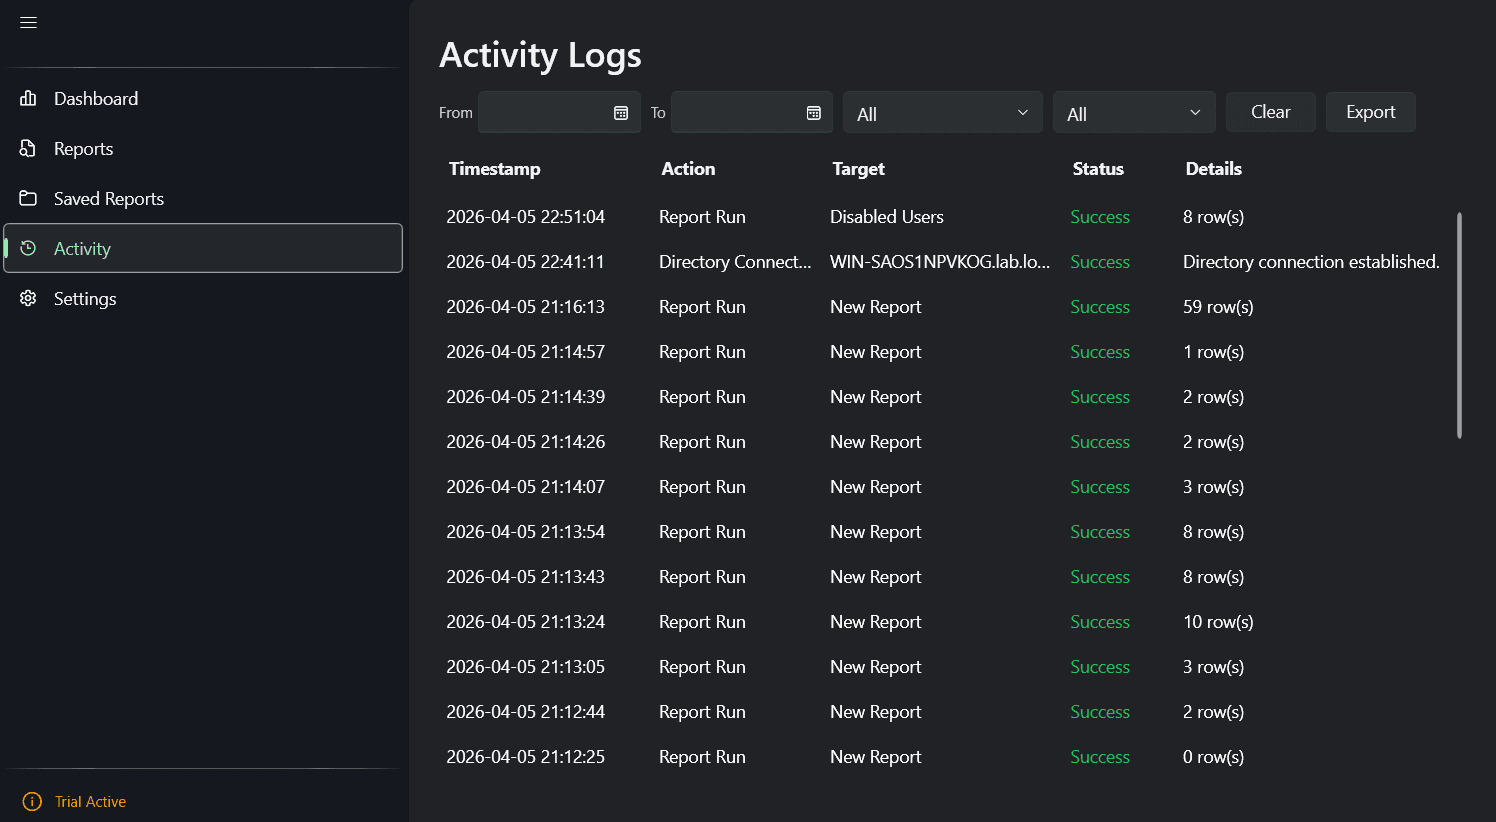Click the Settings gear icon
The height and width of the screenshot is (822, 1496).
(28, 298)
